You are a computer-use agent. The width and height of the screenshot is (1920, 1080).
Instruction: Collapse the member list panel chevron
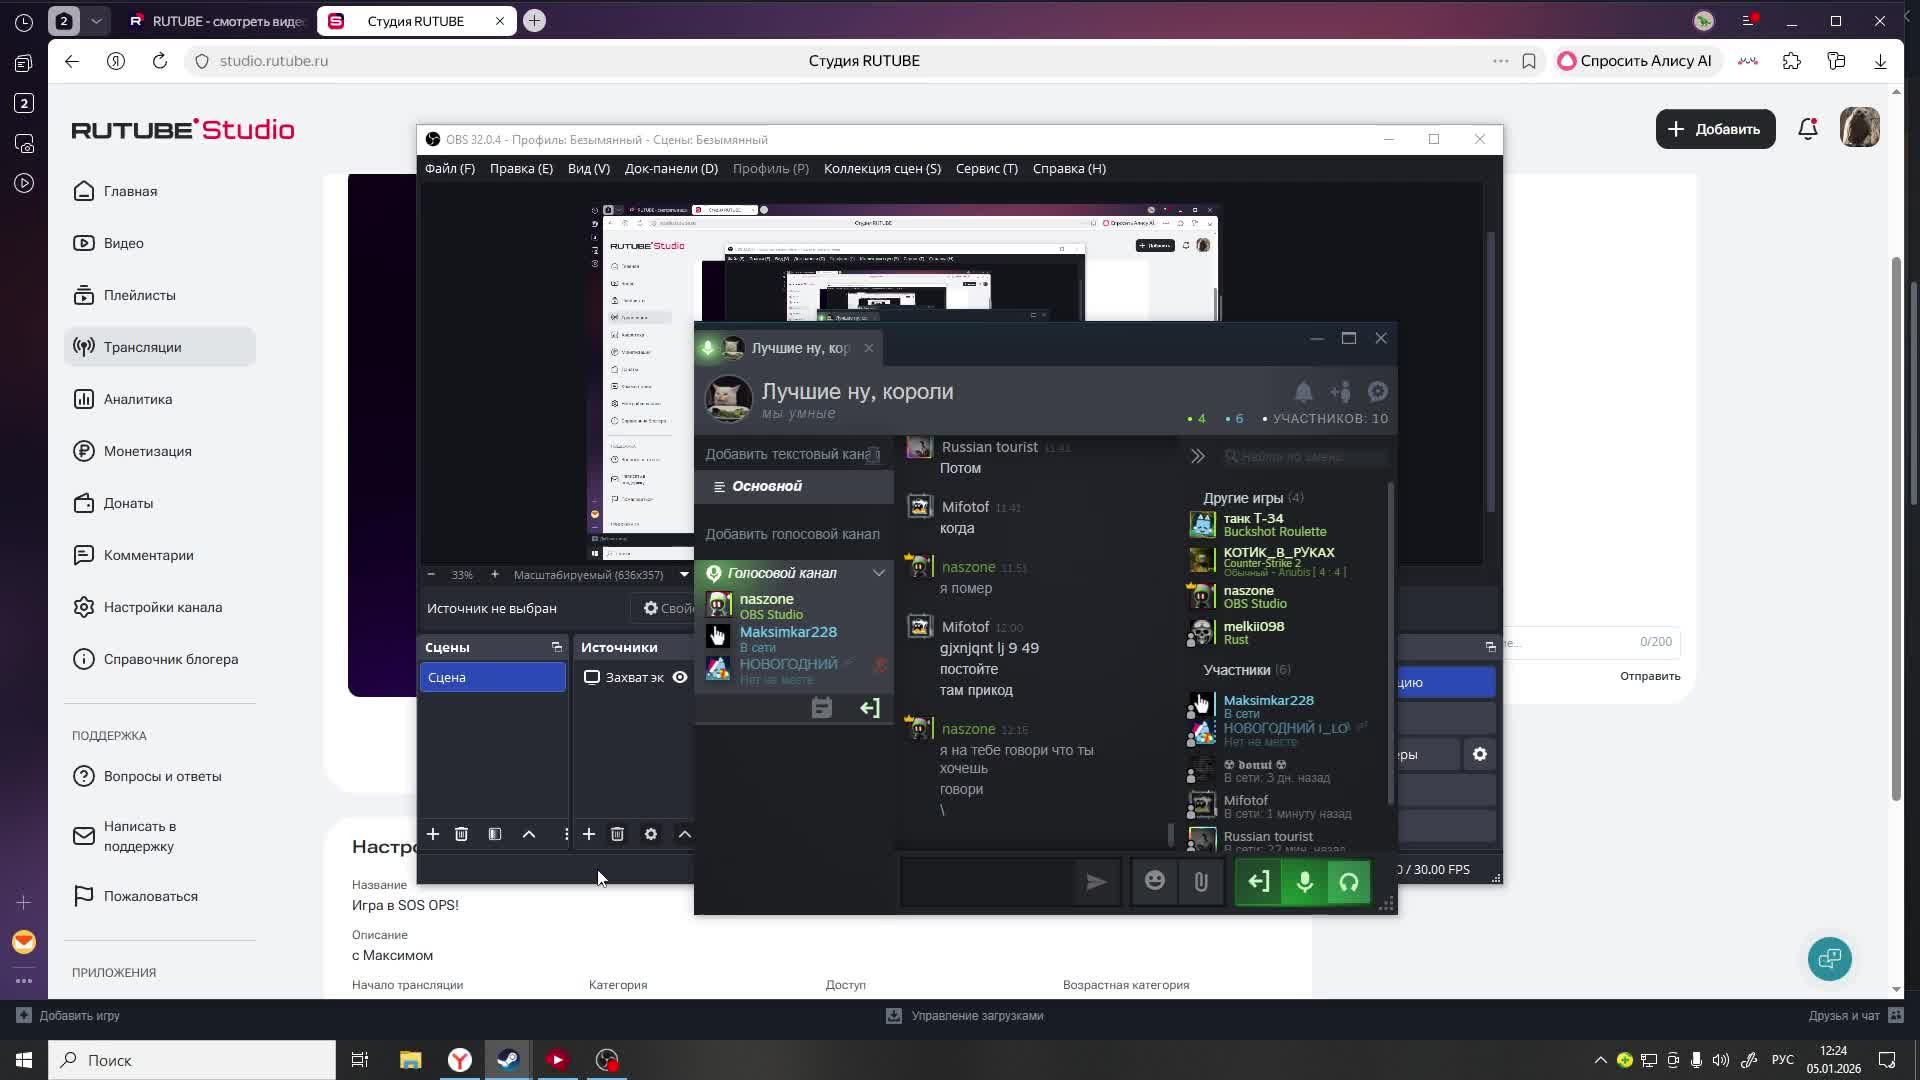(1197, 457)
